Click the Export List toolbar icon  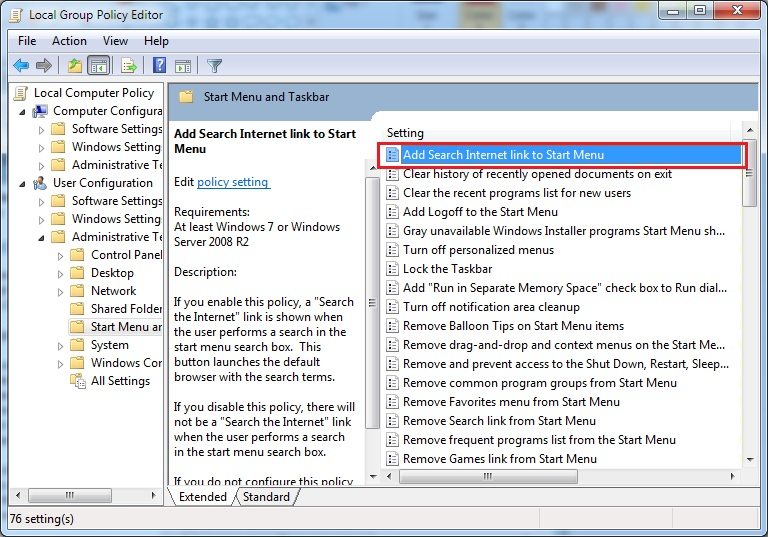[x=129, y=65]
